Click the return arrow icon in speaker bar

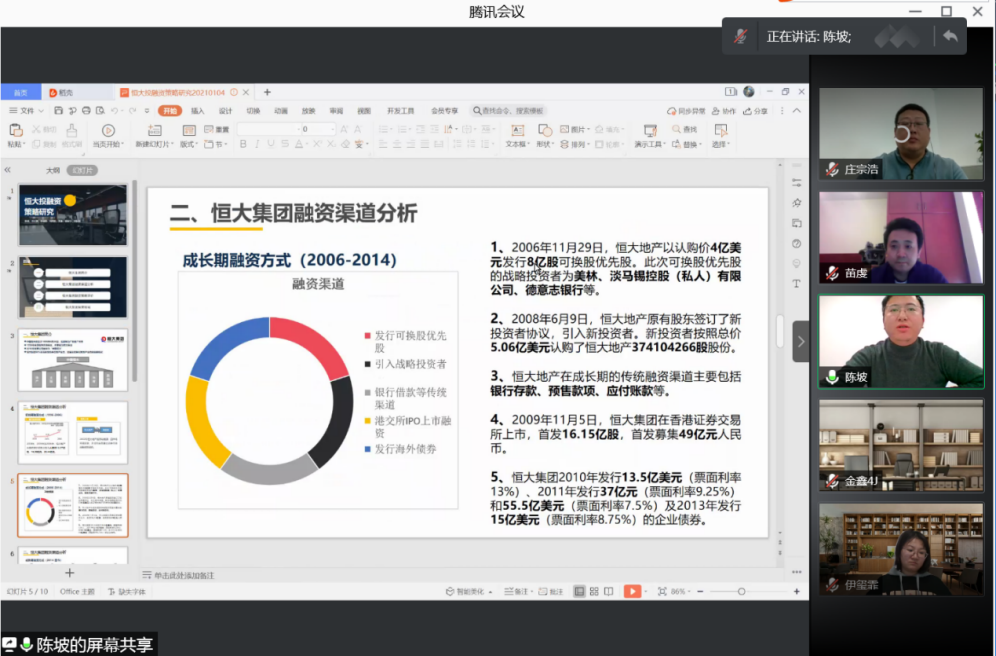point(949,36)
